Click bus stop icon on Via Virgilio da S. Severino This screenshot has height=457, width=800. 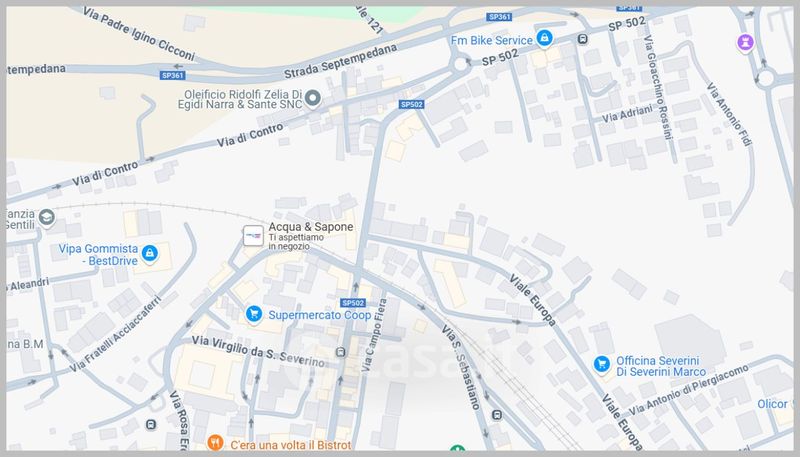point(341,352)
